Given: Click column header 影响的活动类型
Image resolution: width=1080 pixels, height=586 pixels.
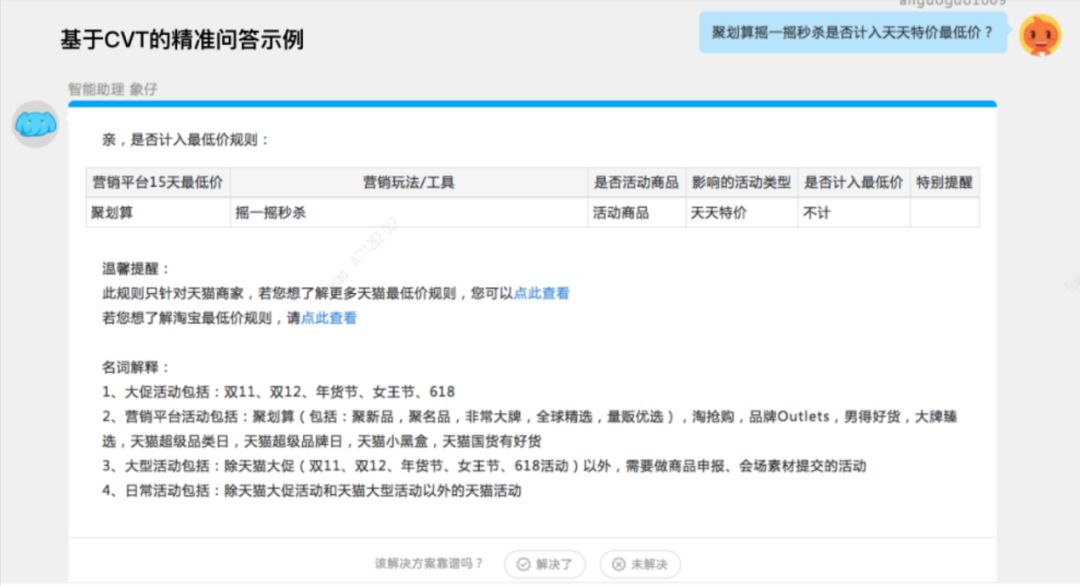Looking at the screenshot, I should 741,182.
